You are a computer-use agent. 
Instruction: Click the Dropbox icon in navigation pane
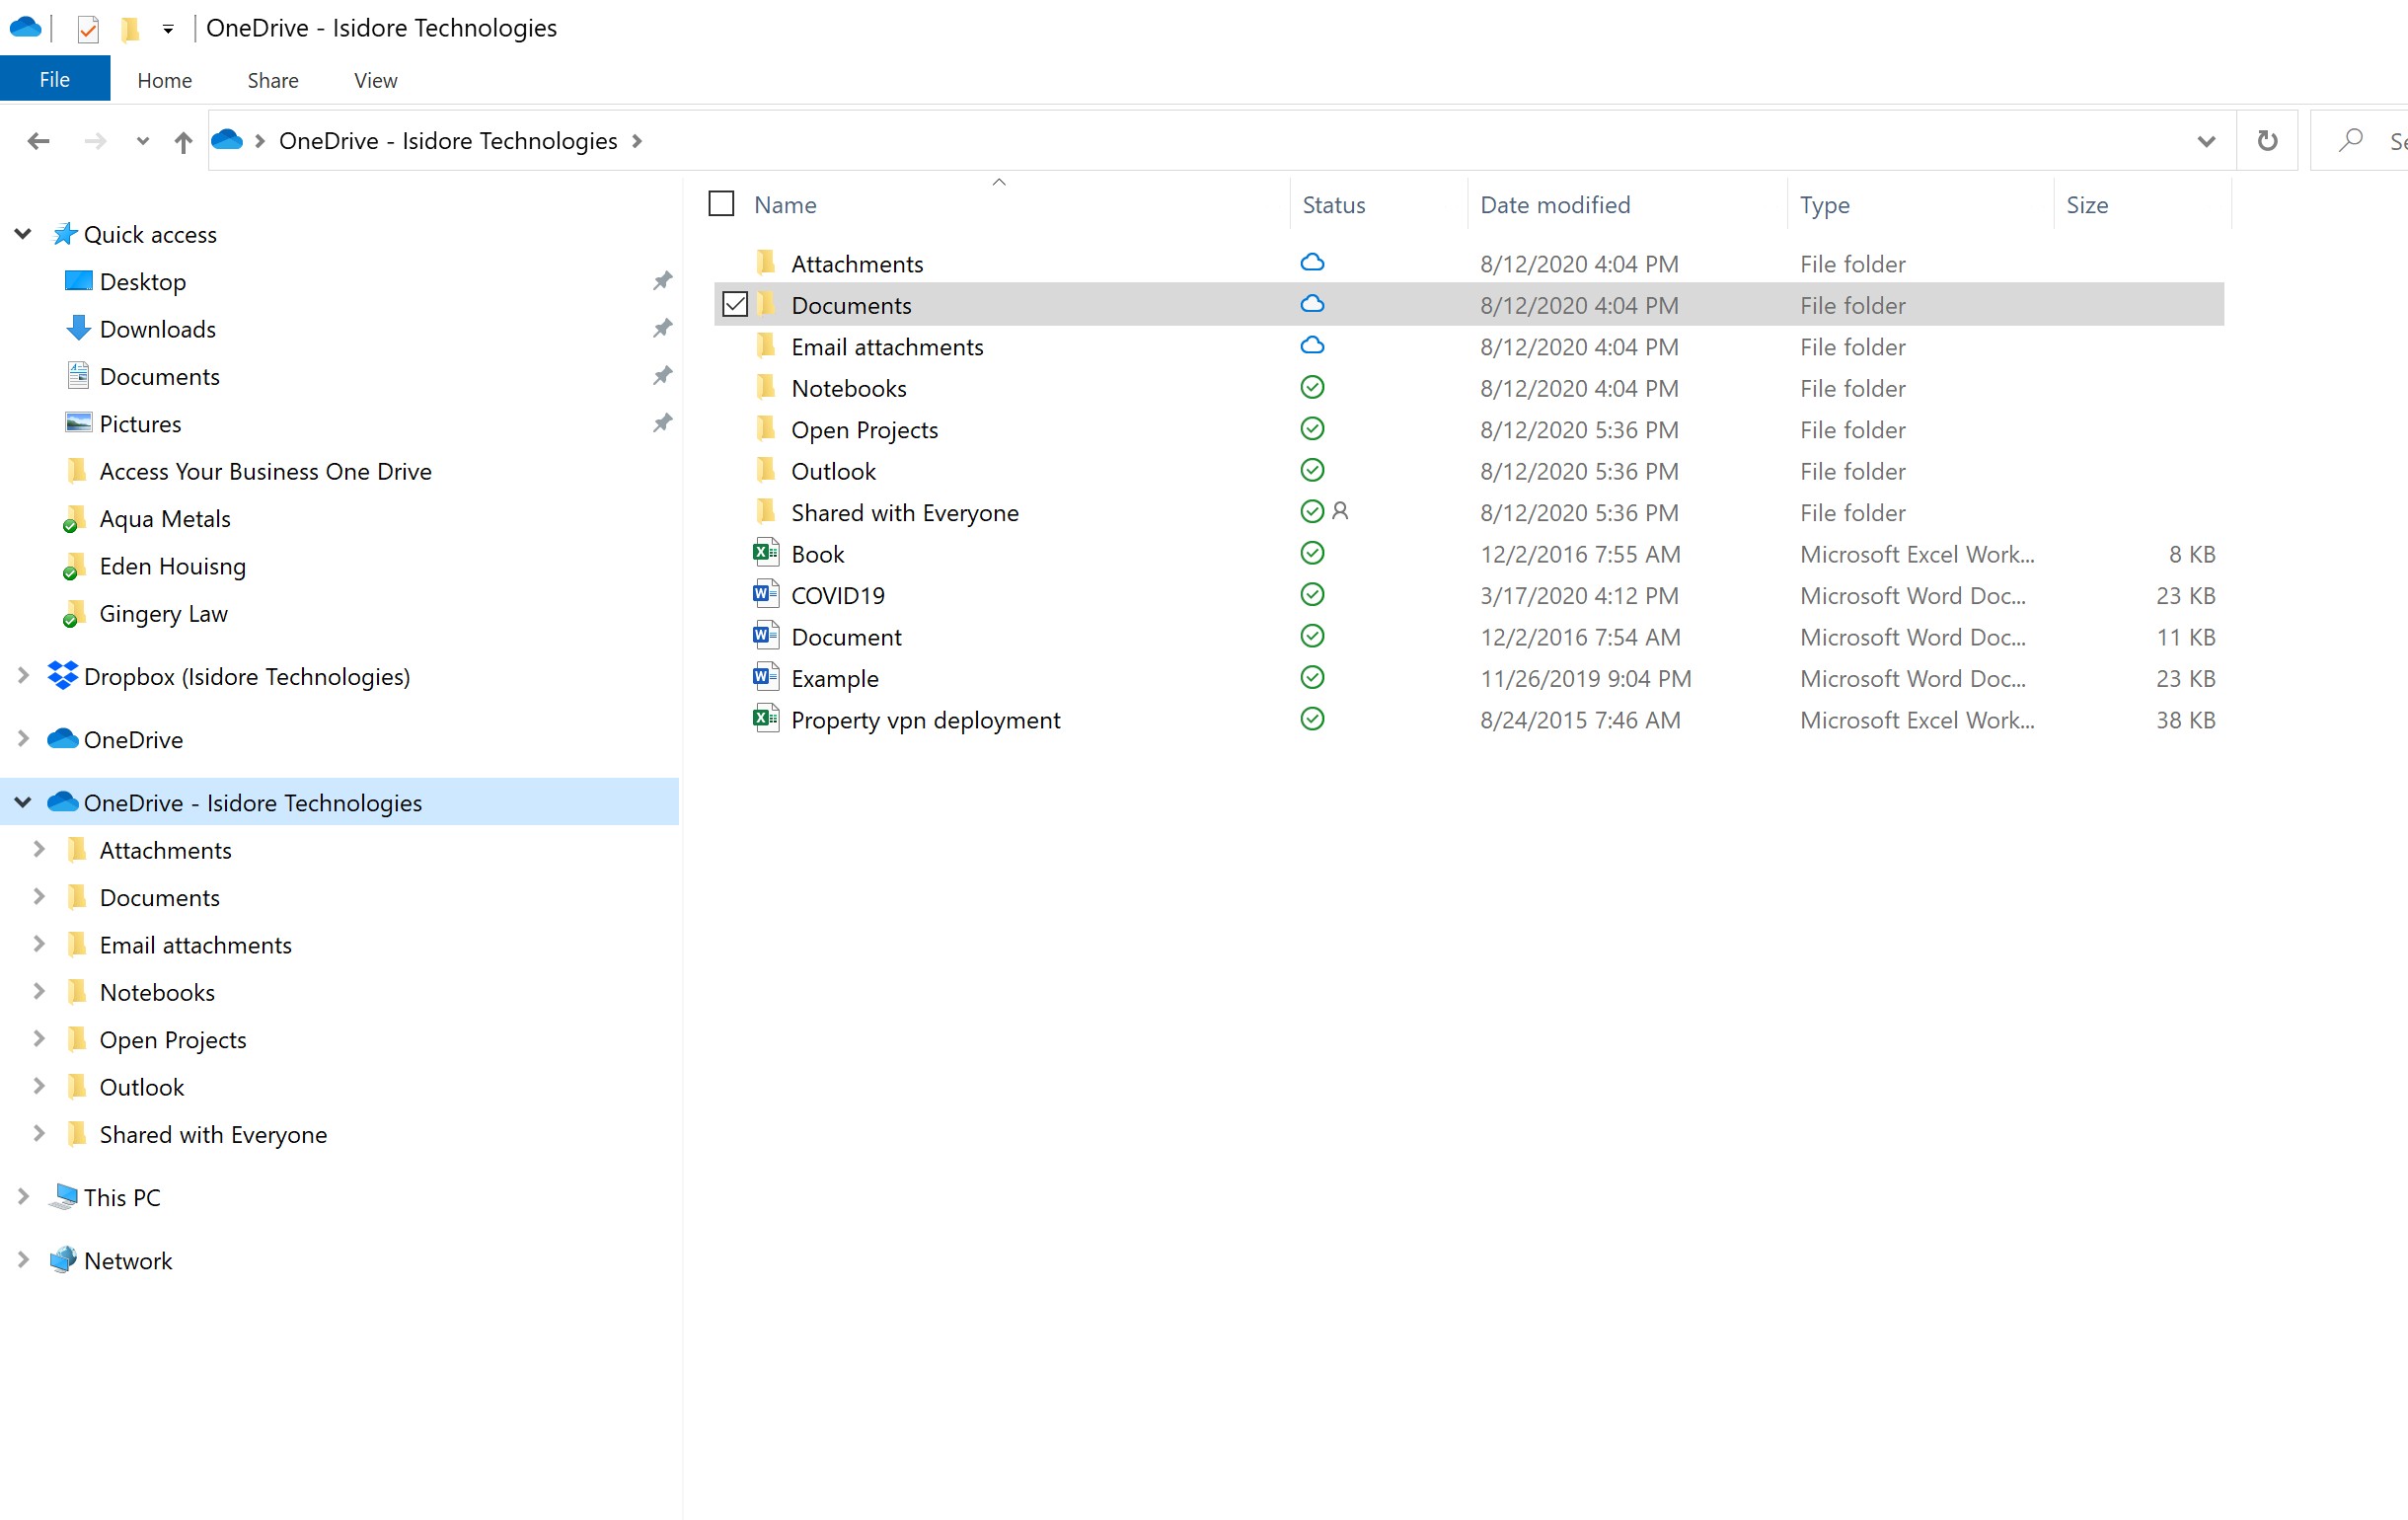(x=63, y=677)
